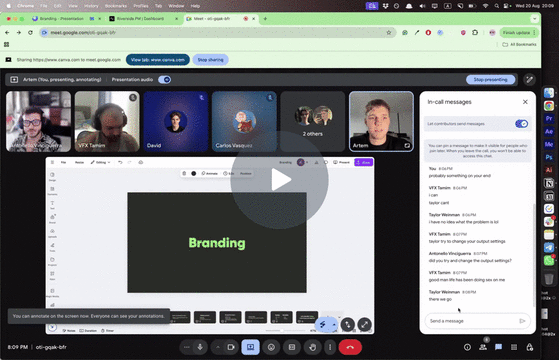Open the people panel icon
559x360 pixels.
pyautogui.click(x=483, y=347)
